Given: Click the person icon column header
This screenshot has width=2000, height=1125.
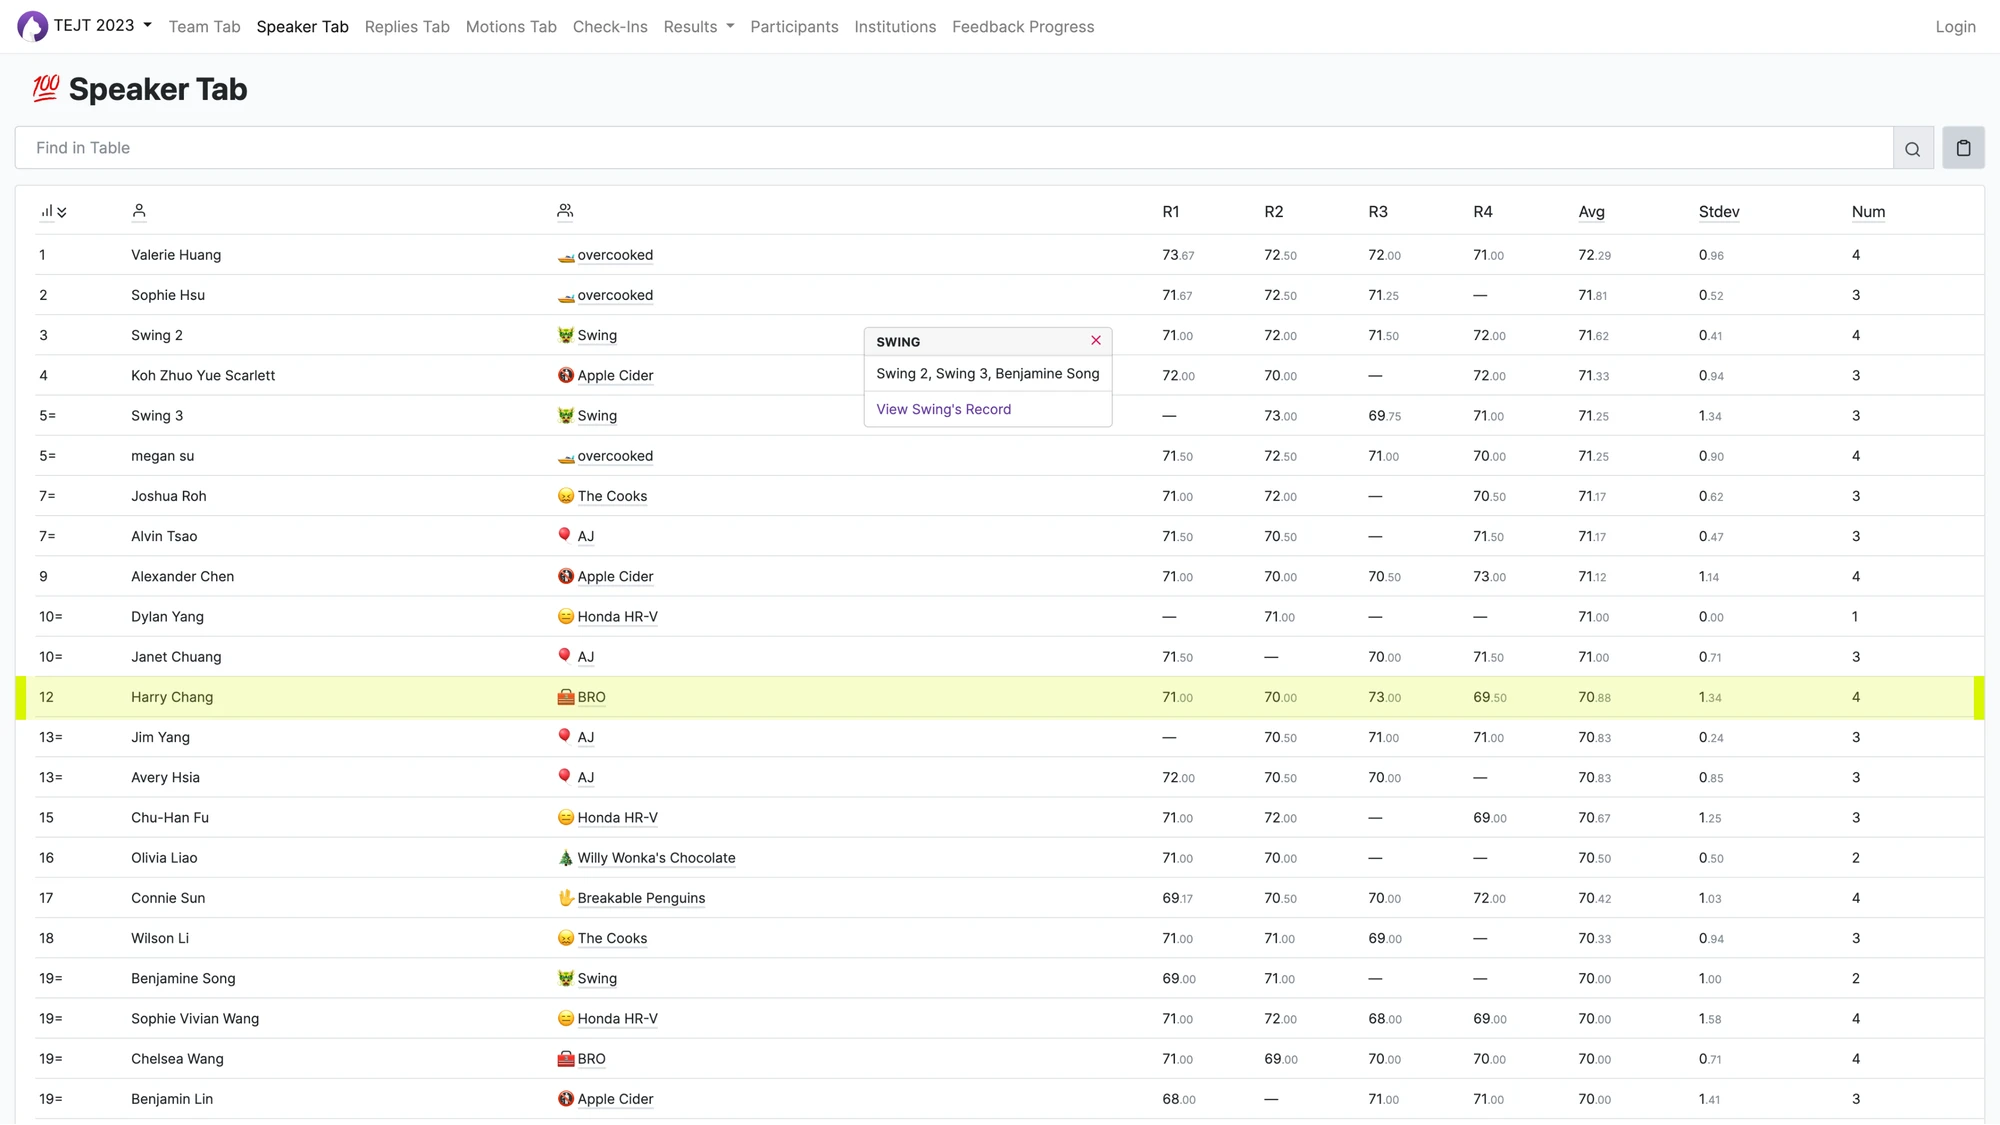Looking at the screenshot, I should pyautogui.click(x=139, y=211).
